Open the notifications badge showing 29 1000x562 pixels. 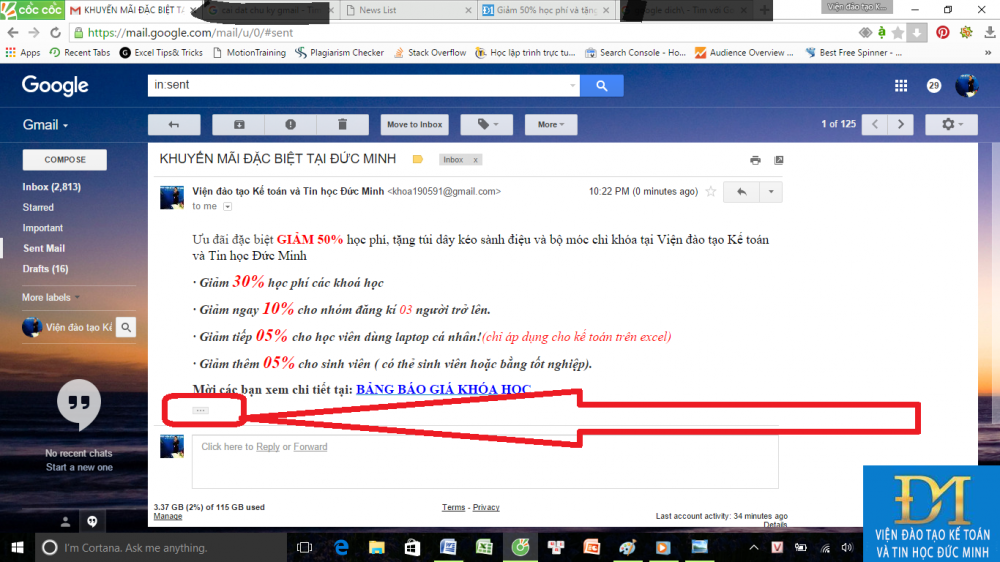934,85
